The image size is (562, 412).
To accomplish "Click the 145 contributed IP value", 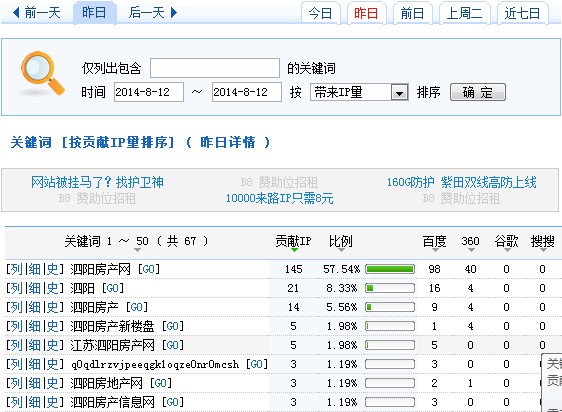I will point(294,269).
